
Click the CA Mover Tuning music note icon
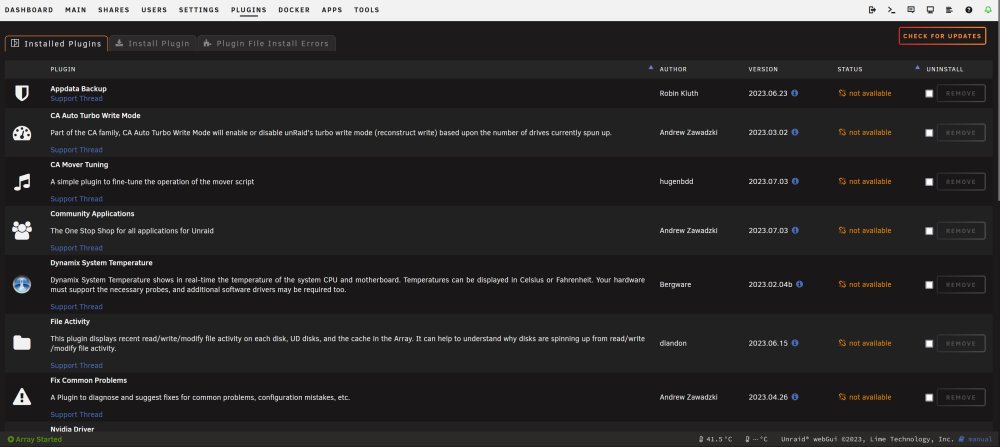tap(22, 182)
